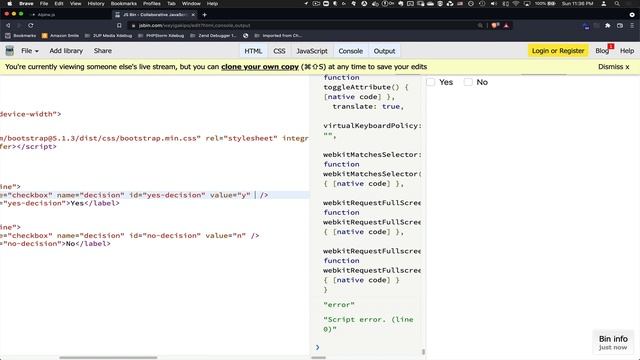Open the Window menu
Image resolution: width=640 pixels, height=360 pixels.
click(191, 4)
